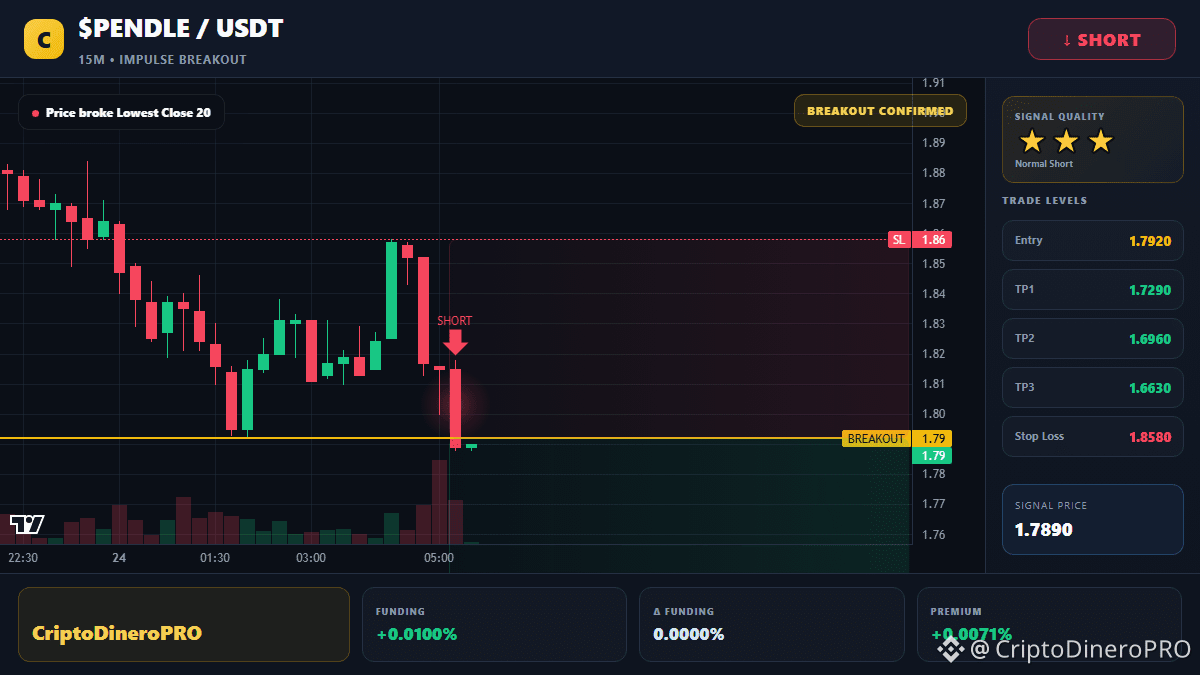Click the 15M Impulse Breakout subtitle
Screen dimensions: 1200x675
[162, 60]
